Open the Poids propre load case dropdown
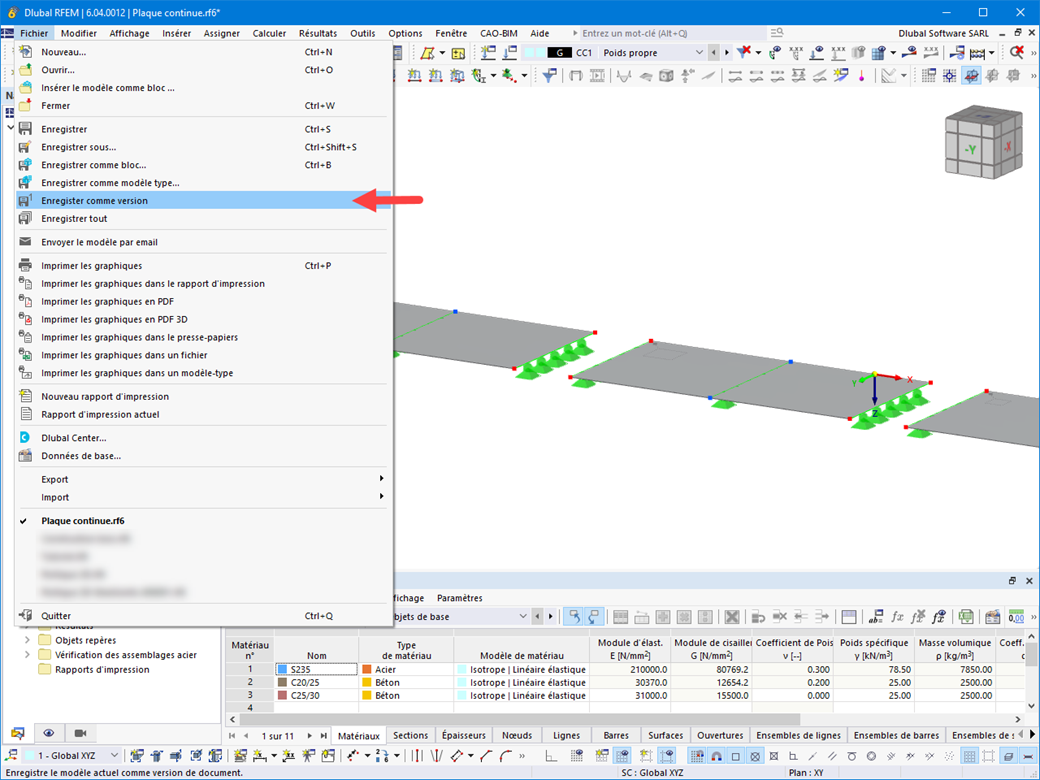This screenshot has height=780, width=1040. click(699, 52)
